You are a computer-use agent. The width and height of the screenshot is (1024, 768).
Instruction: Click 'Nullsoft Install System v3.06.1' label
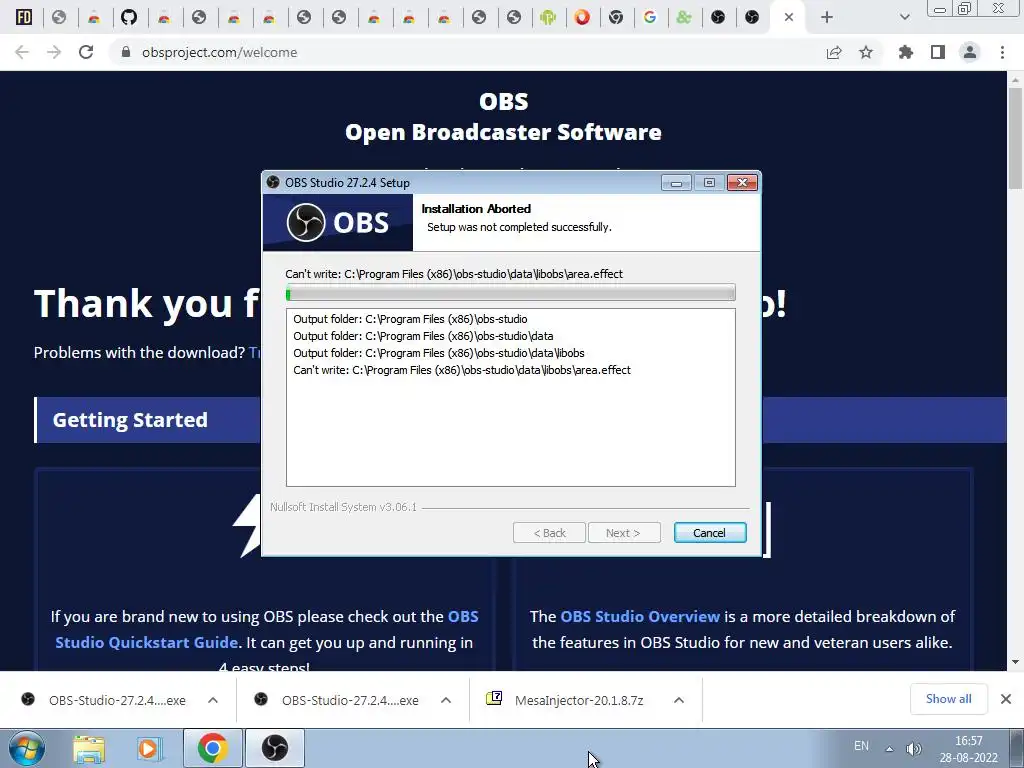tap(344, 507)
